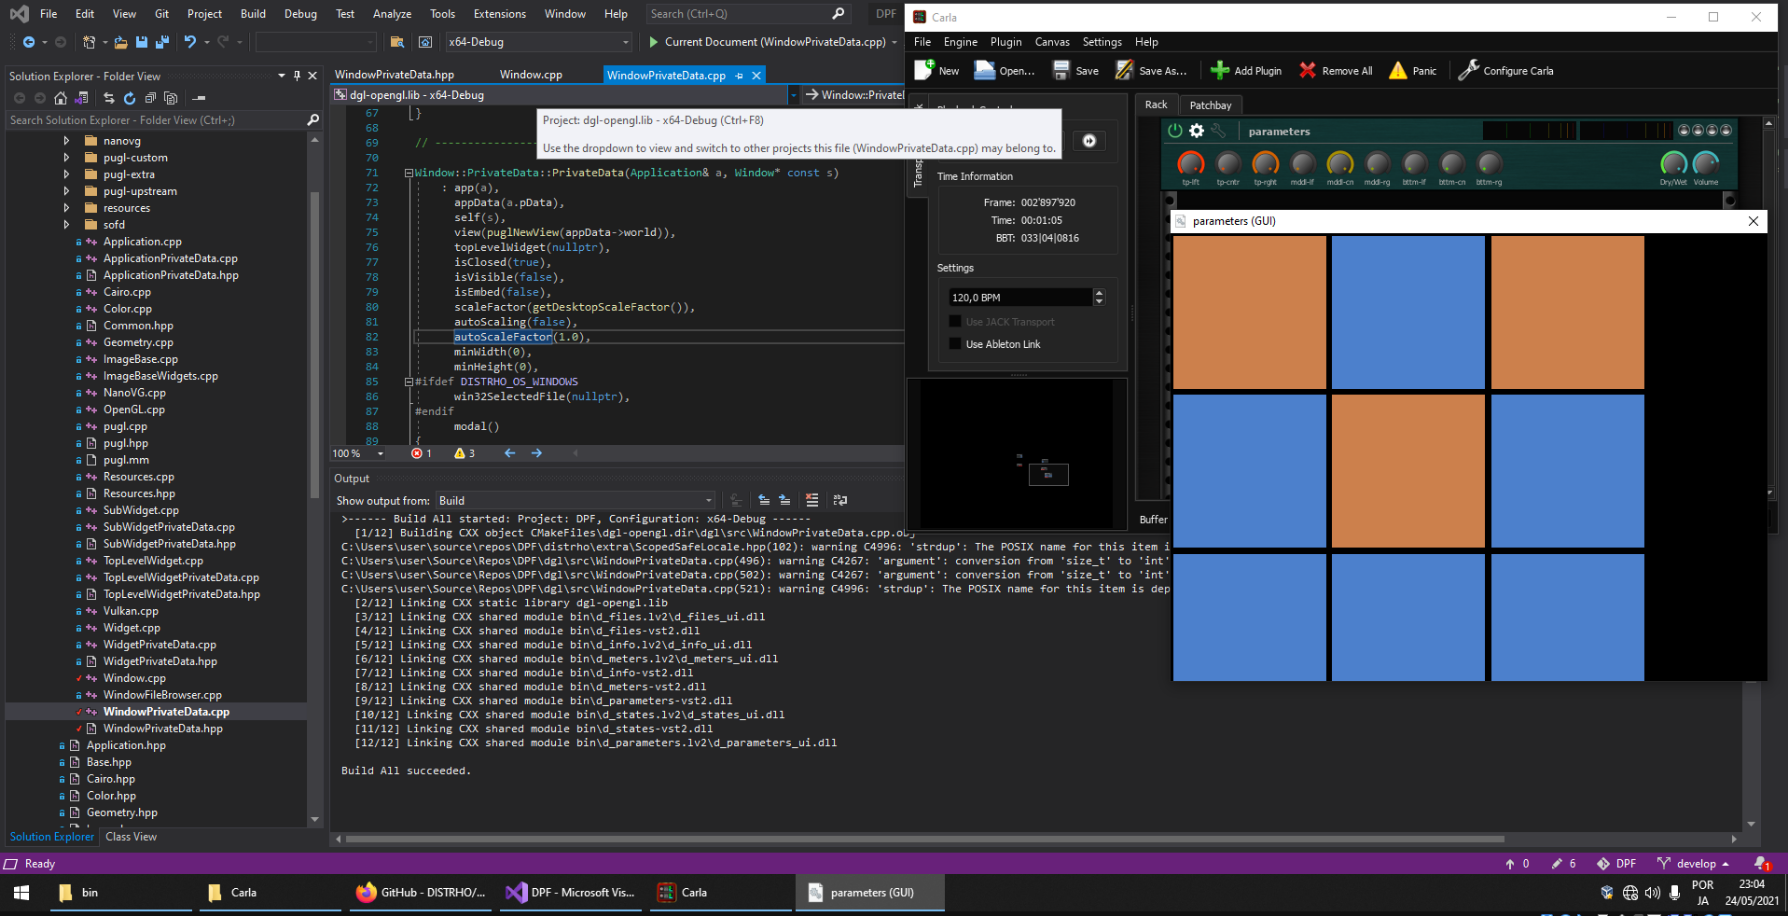Click Sync with Active Document icon

109,98
